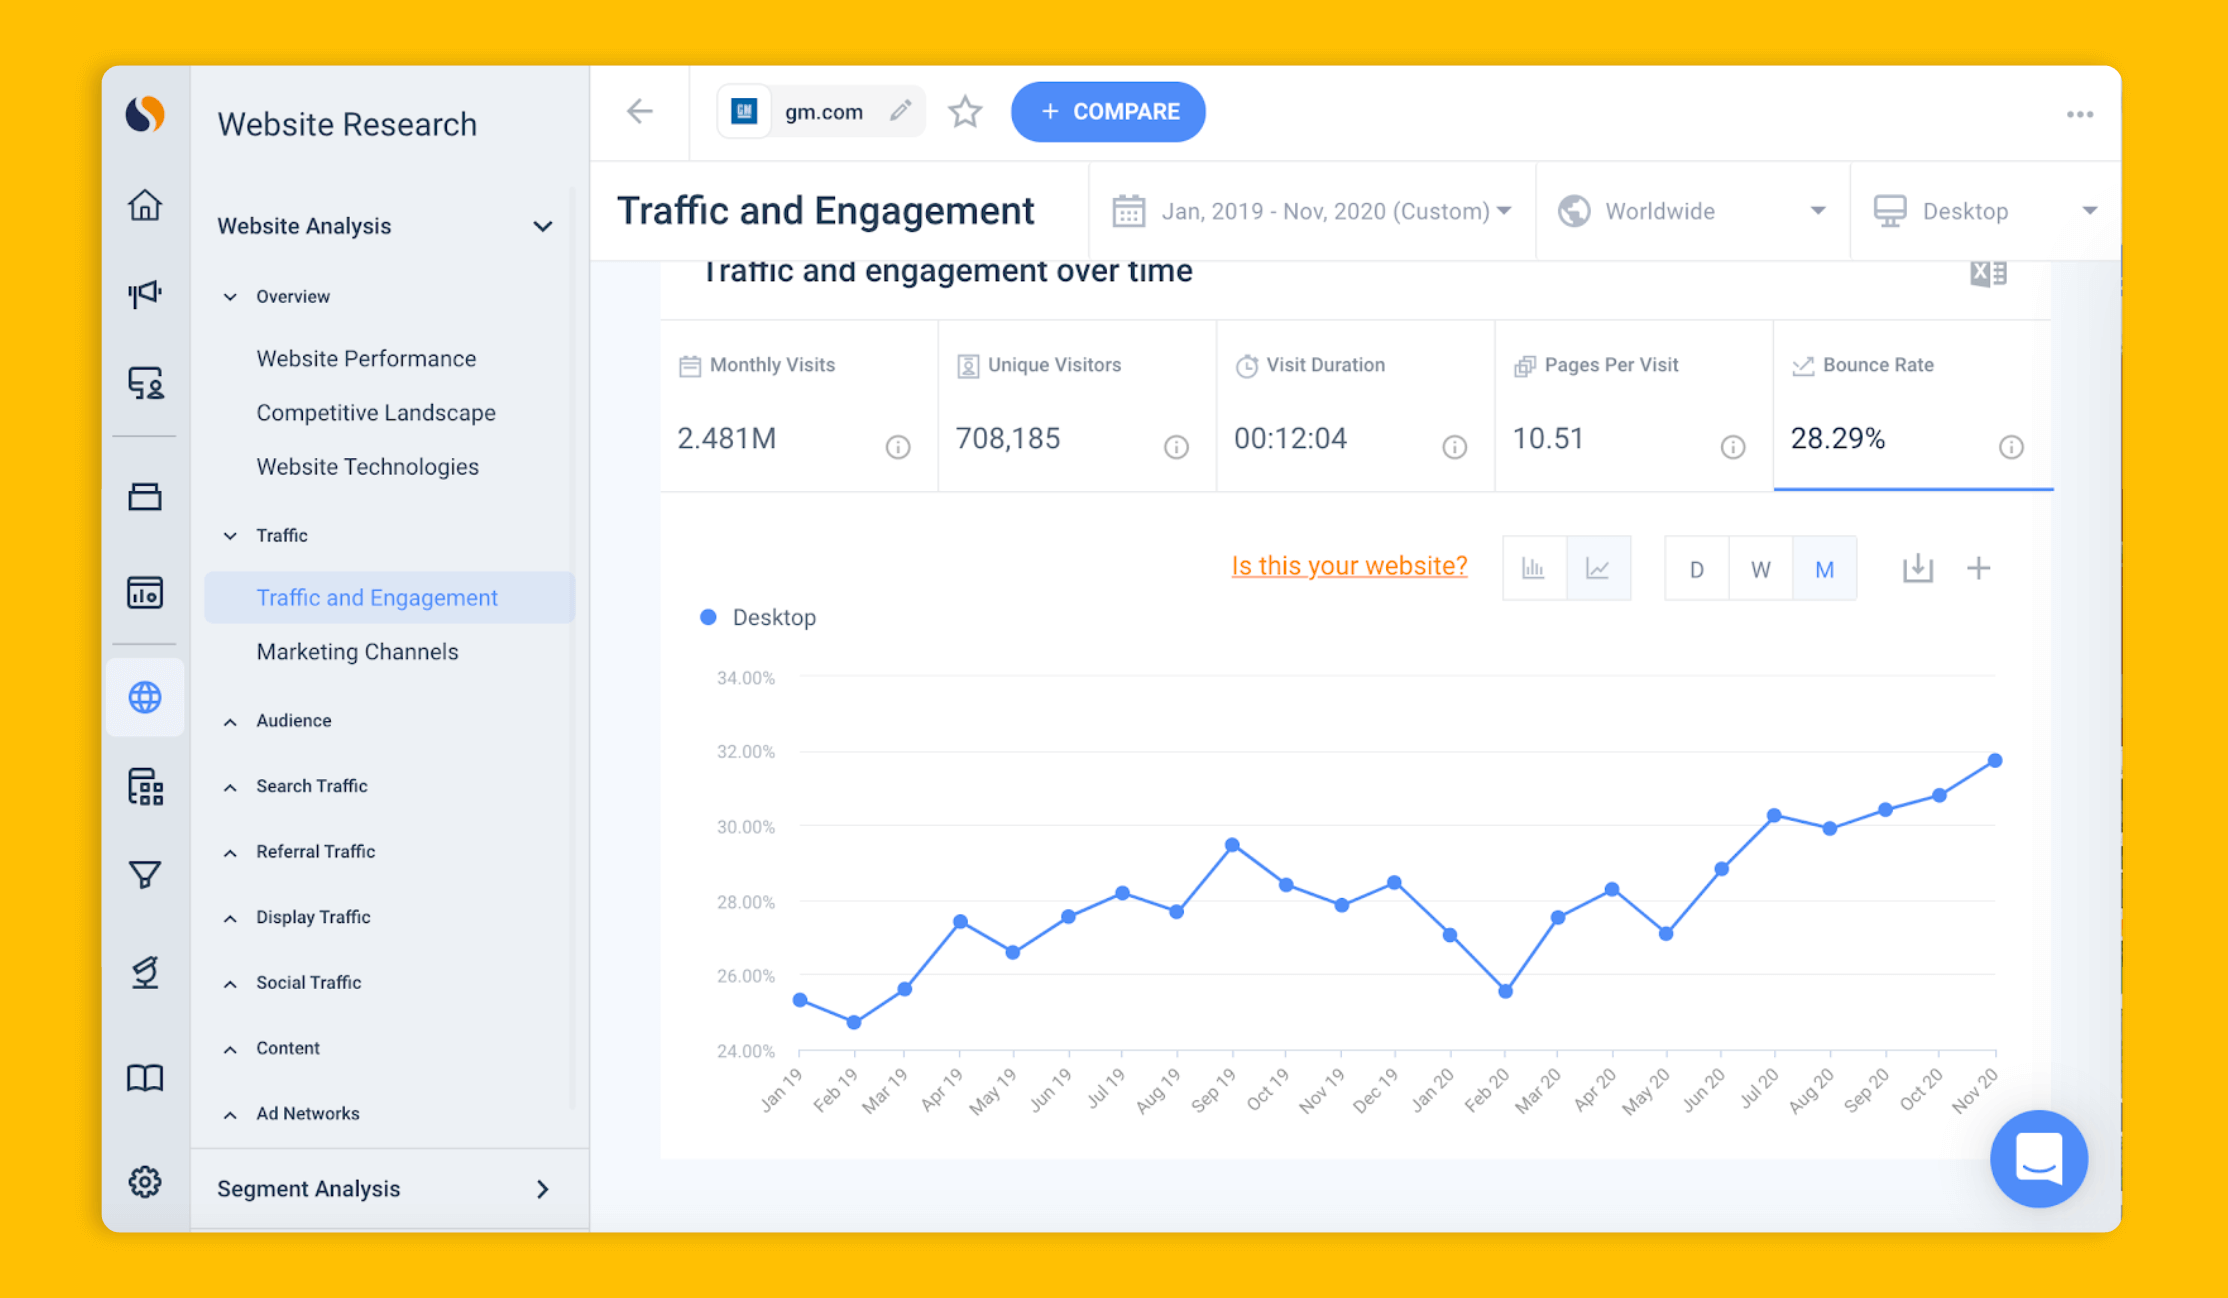Viewport: 2228px width, 1298px height.
Task: Toggle the Weekly 'W' time view
Action: (x=1760, y=567)
